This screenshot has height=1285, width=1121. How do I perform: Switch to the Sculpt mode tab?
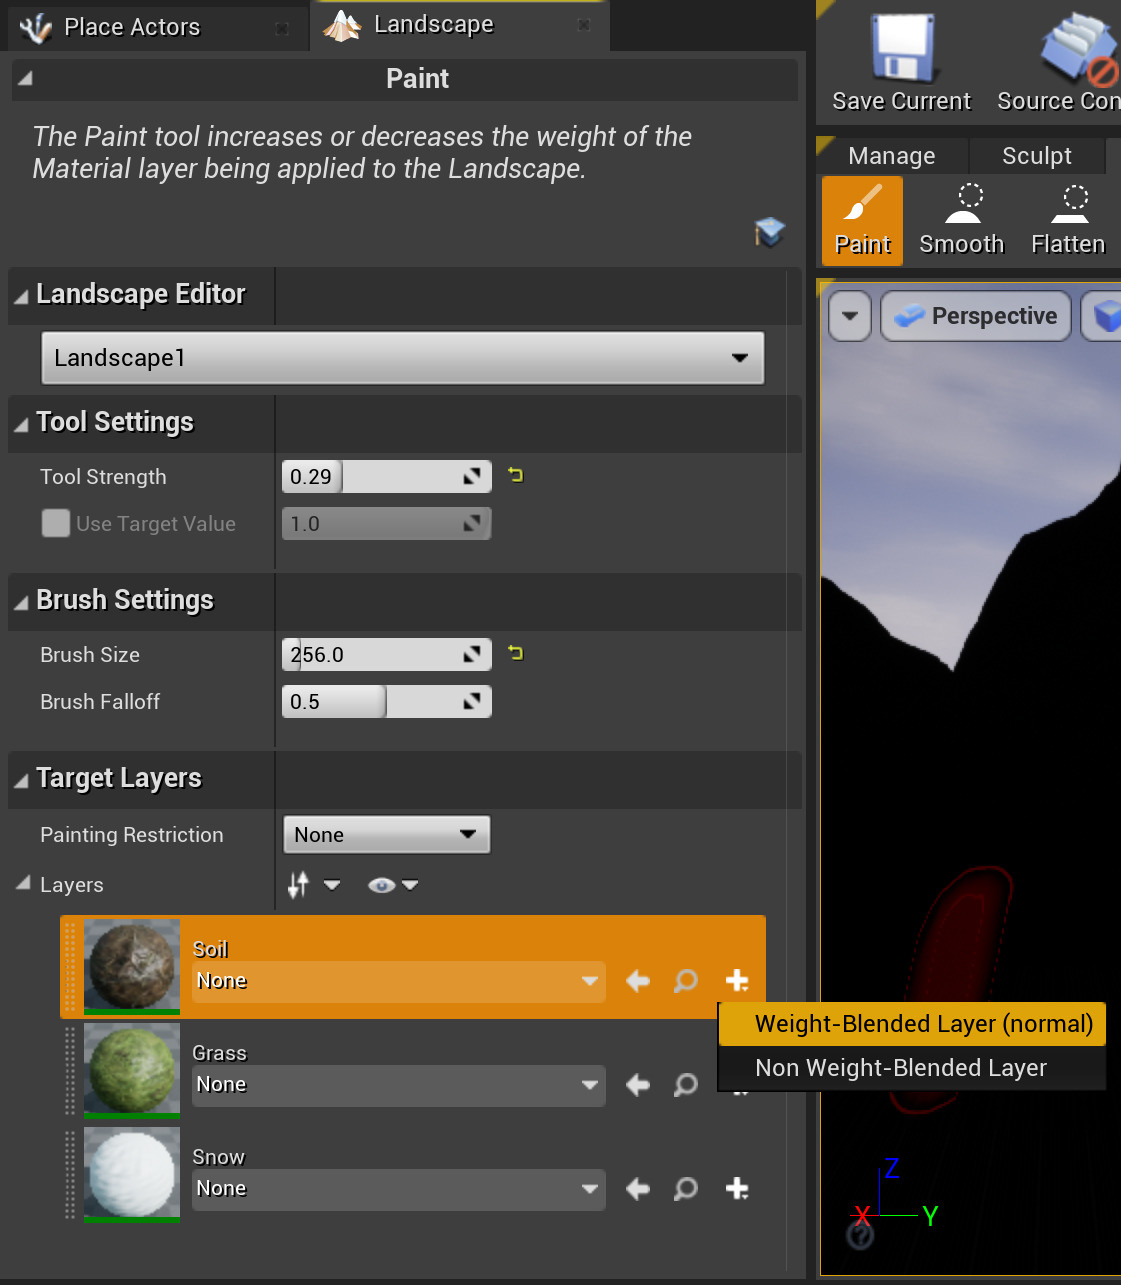coord(1037,155)
